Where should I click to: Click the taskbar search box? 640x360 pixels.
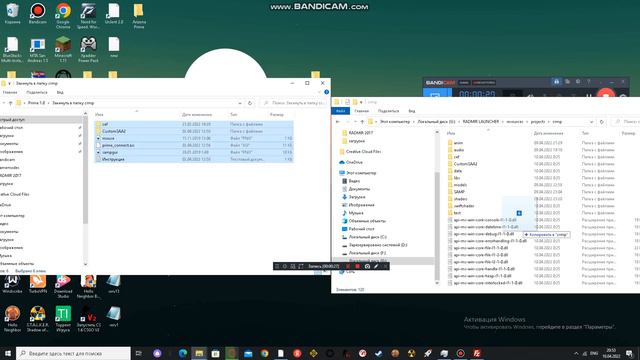tap(73, 353)
